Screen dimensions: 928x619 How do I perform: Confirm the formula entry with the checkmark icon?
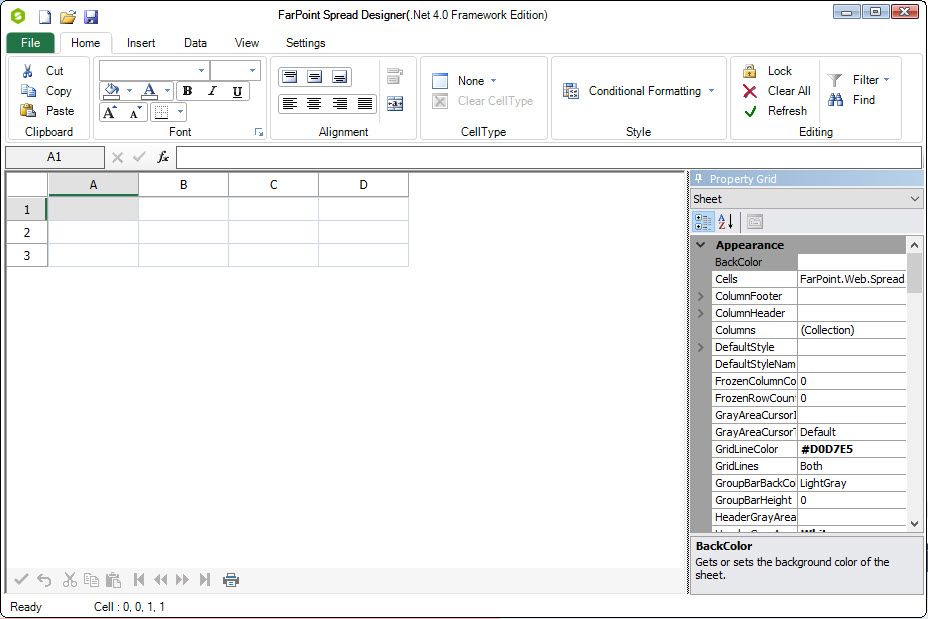[140, 157]
